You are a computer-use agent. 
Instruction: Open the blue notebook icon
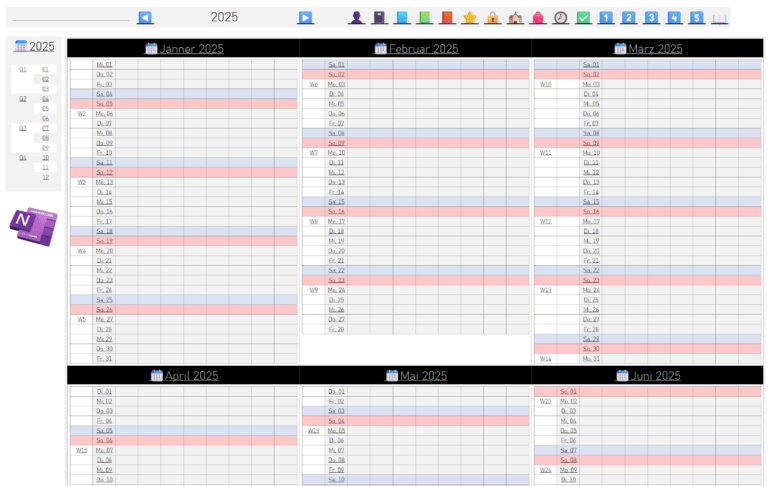pos(402,18)
